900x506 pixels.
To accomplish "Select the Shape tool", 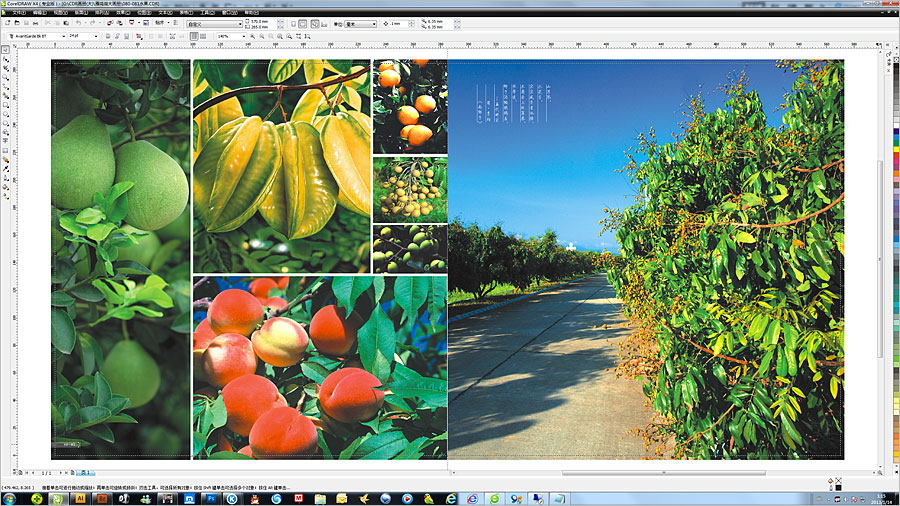I will tap(6, 59).
